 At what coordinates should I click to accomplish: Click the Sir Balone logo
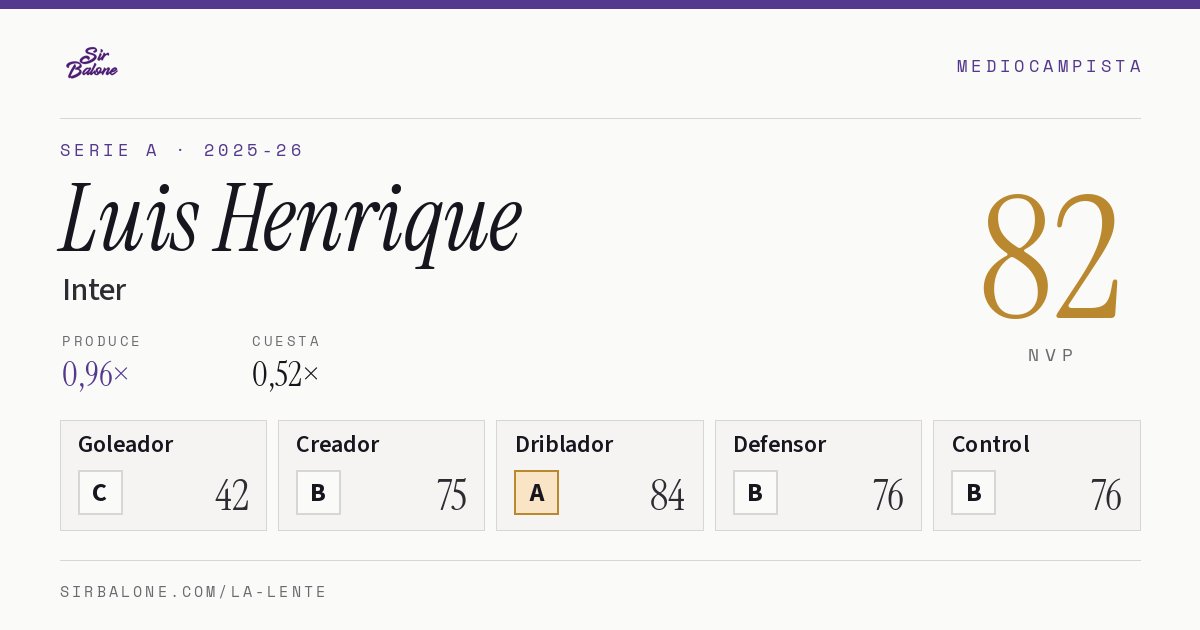click(x=92, y=63)
